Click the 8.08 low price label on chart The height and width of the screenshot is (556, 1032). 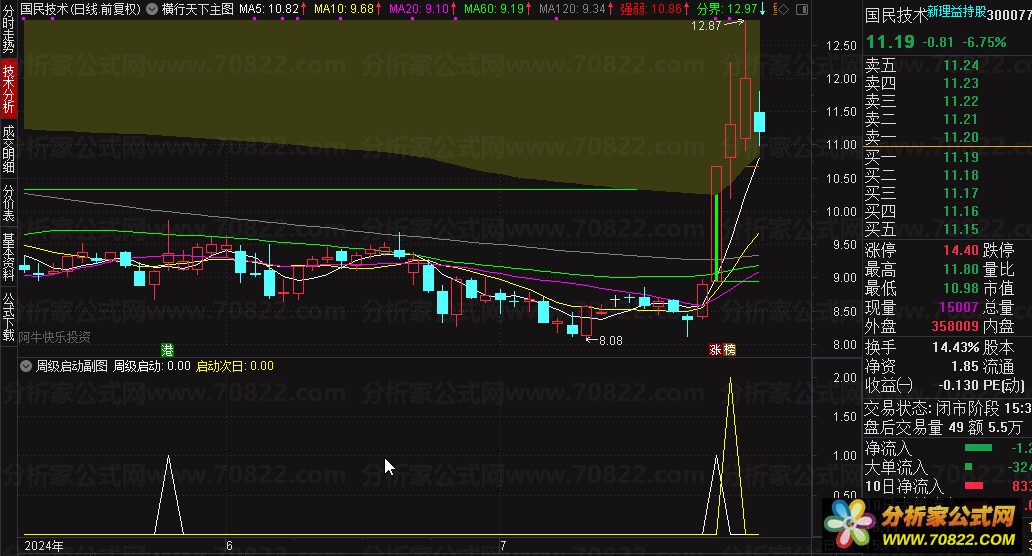pyautogui.click(x=610, y=340)
